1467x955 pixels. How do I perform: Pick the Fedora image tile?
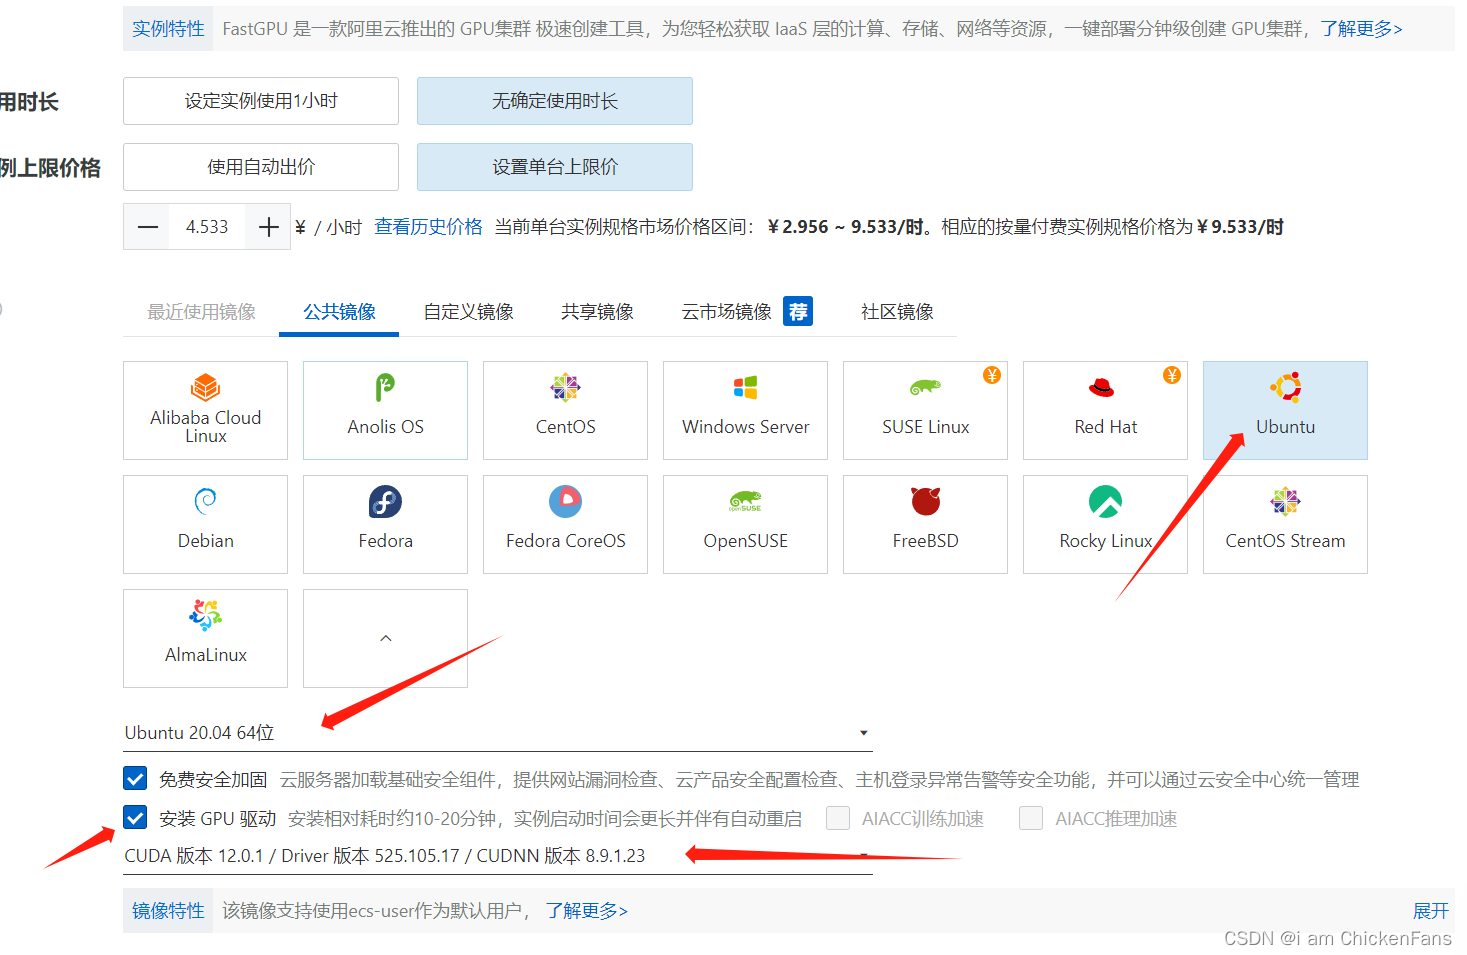pyautogui.click(x=385, y=524)
